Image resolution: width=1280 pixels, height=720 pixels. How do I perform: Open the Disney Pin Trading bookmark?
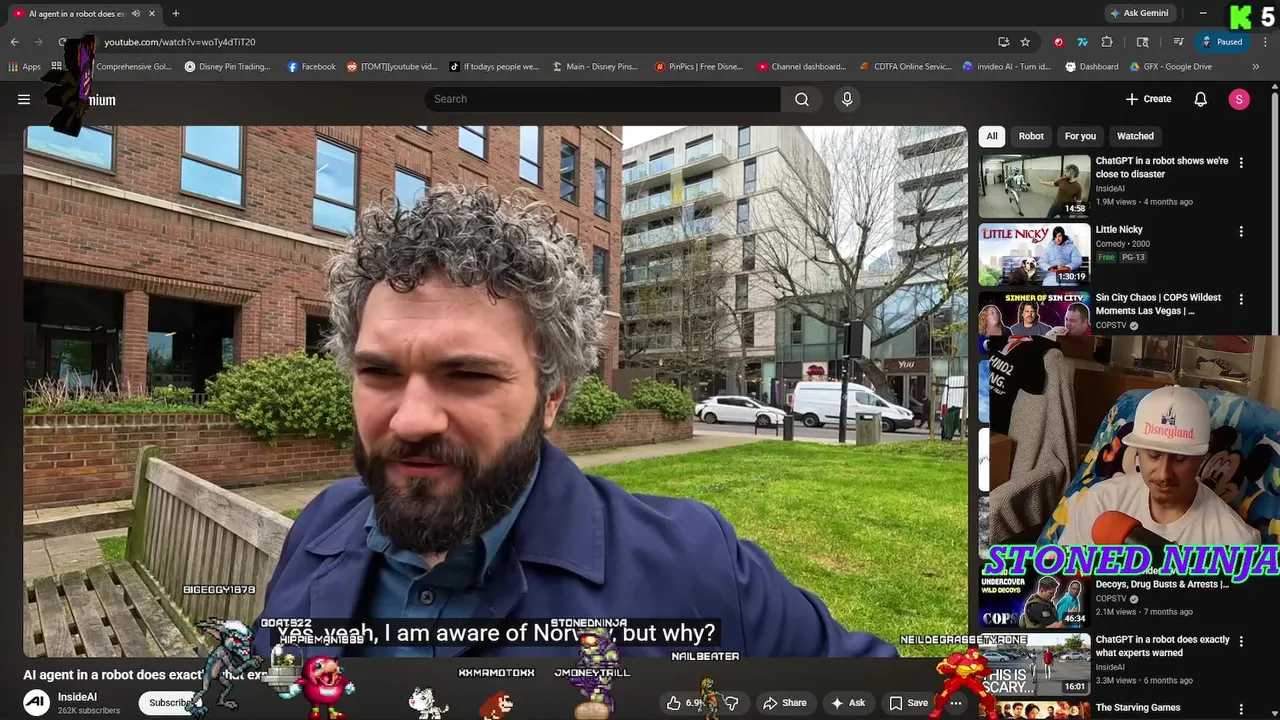click(228, 67)
